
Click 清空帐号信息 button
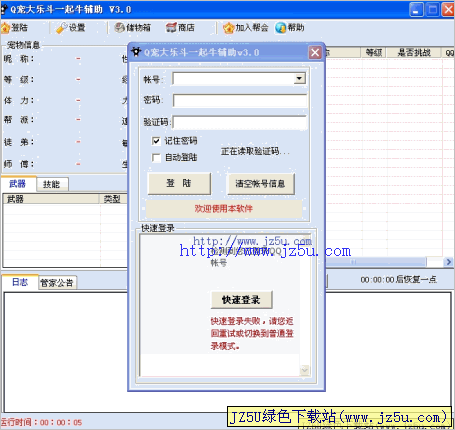(261, 184)
